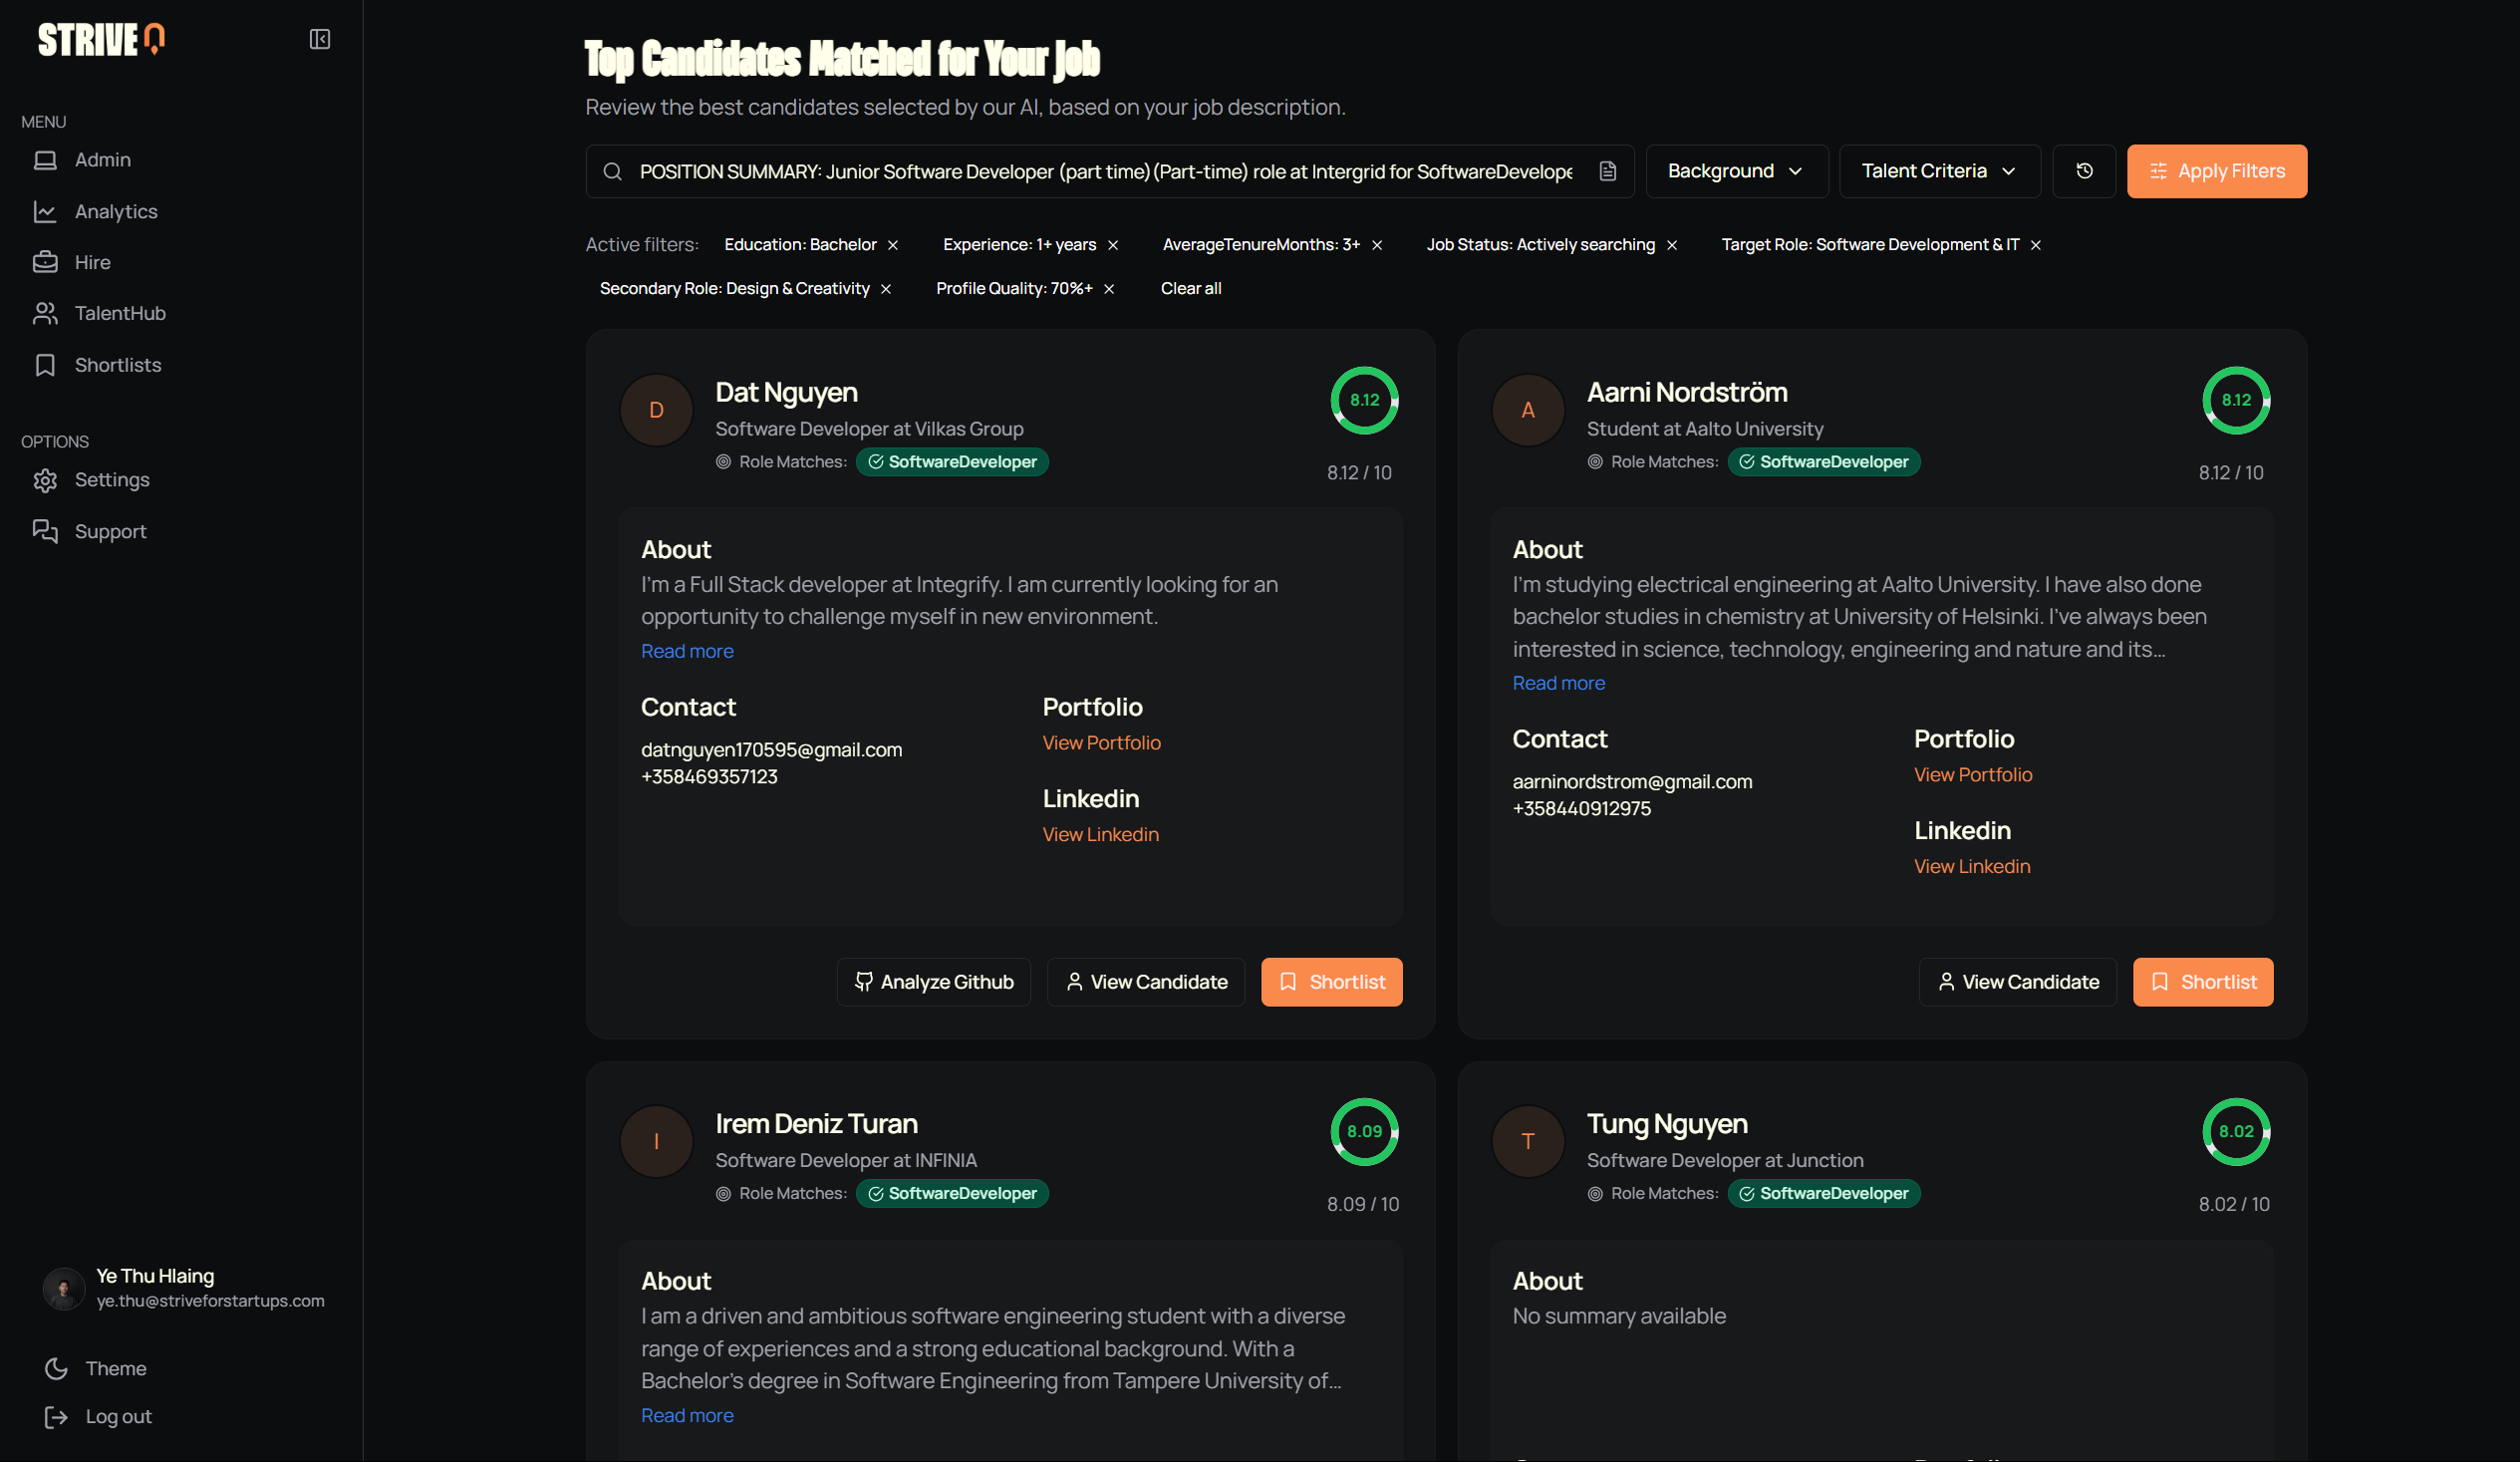This screenshot has width=2520, height=1462.
Task: Shortlist Dat Nguyen
Action: (x=1332, y=983)
